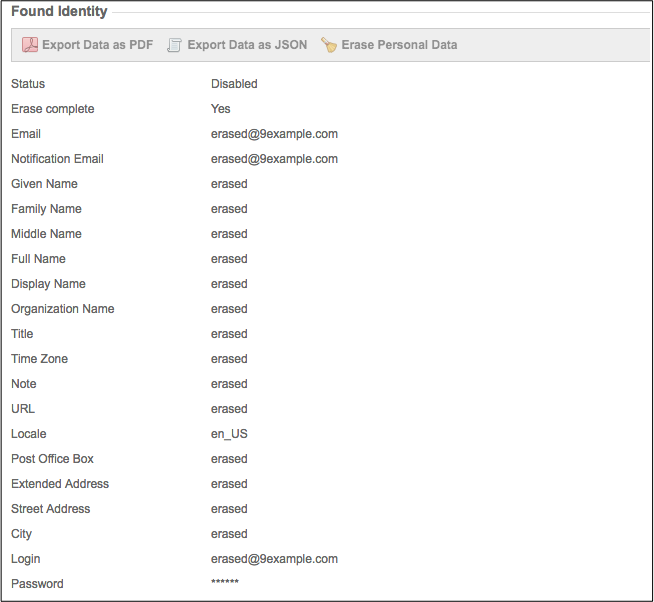Click the Given Name erased value
This screenshot has width=654, height=602.
pos(229,184)
